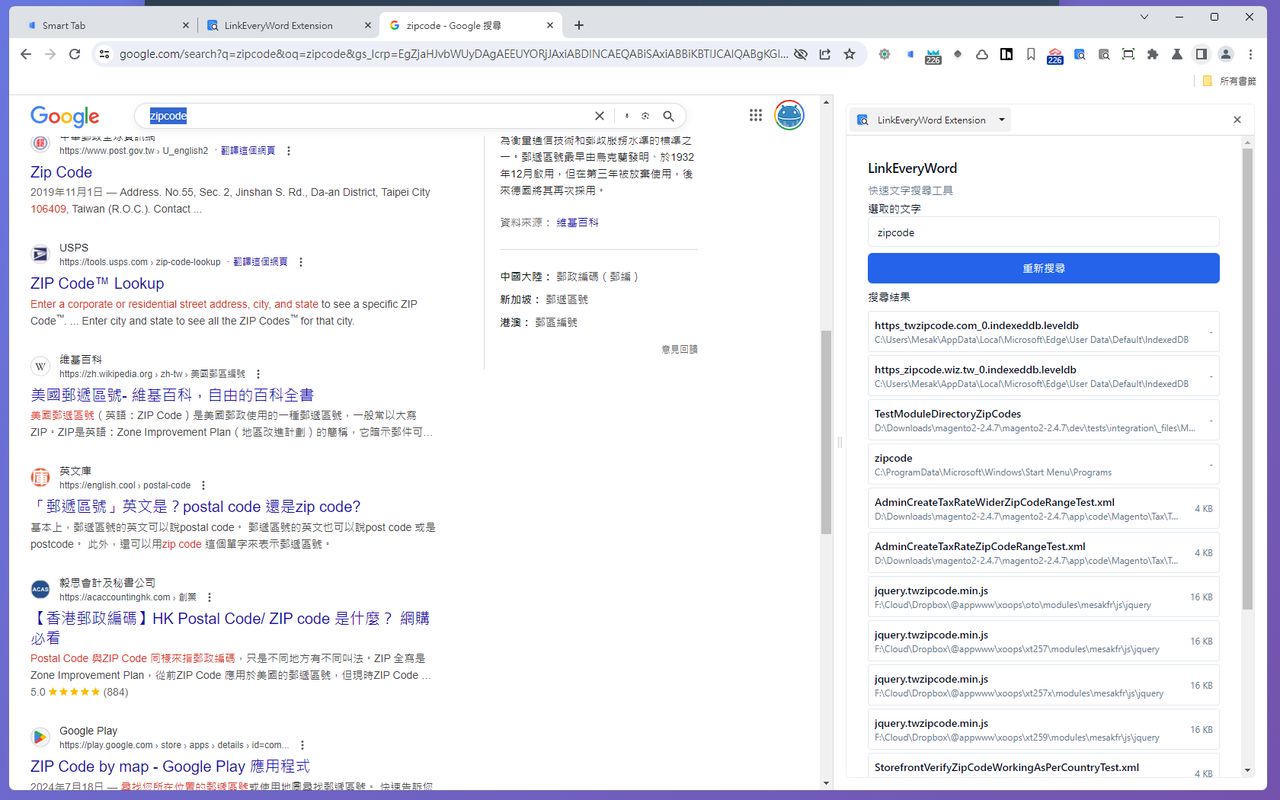Open the green screenshot capture extension

(1128, 54)
